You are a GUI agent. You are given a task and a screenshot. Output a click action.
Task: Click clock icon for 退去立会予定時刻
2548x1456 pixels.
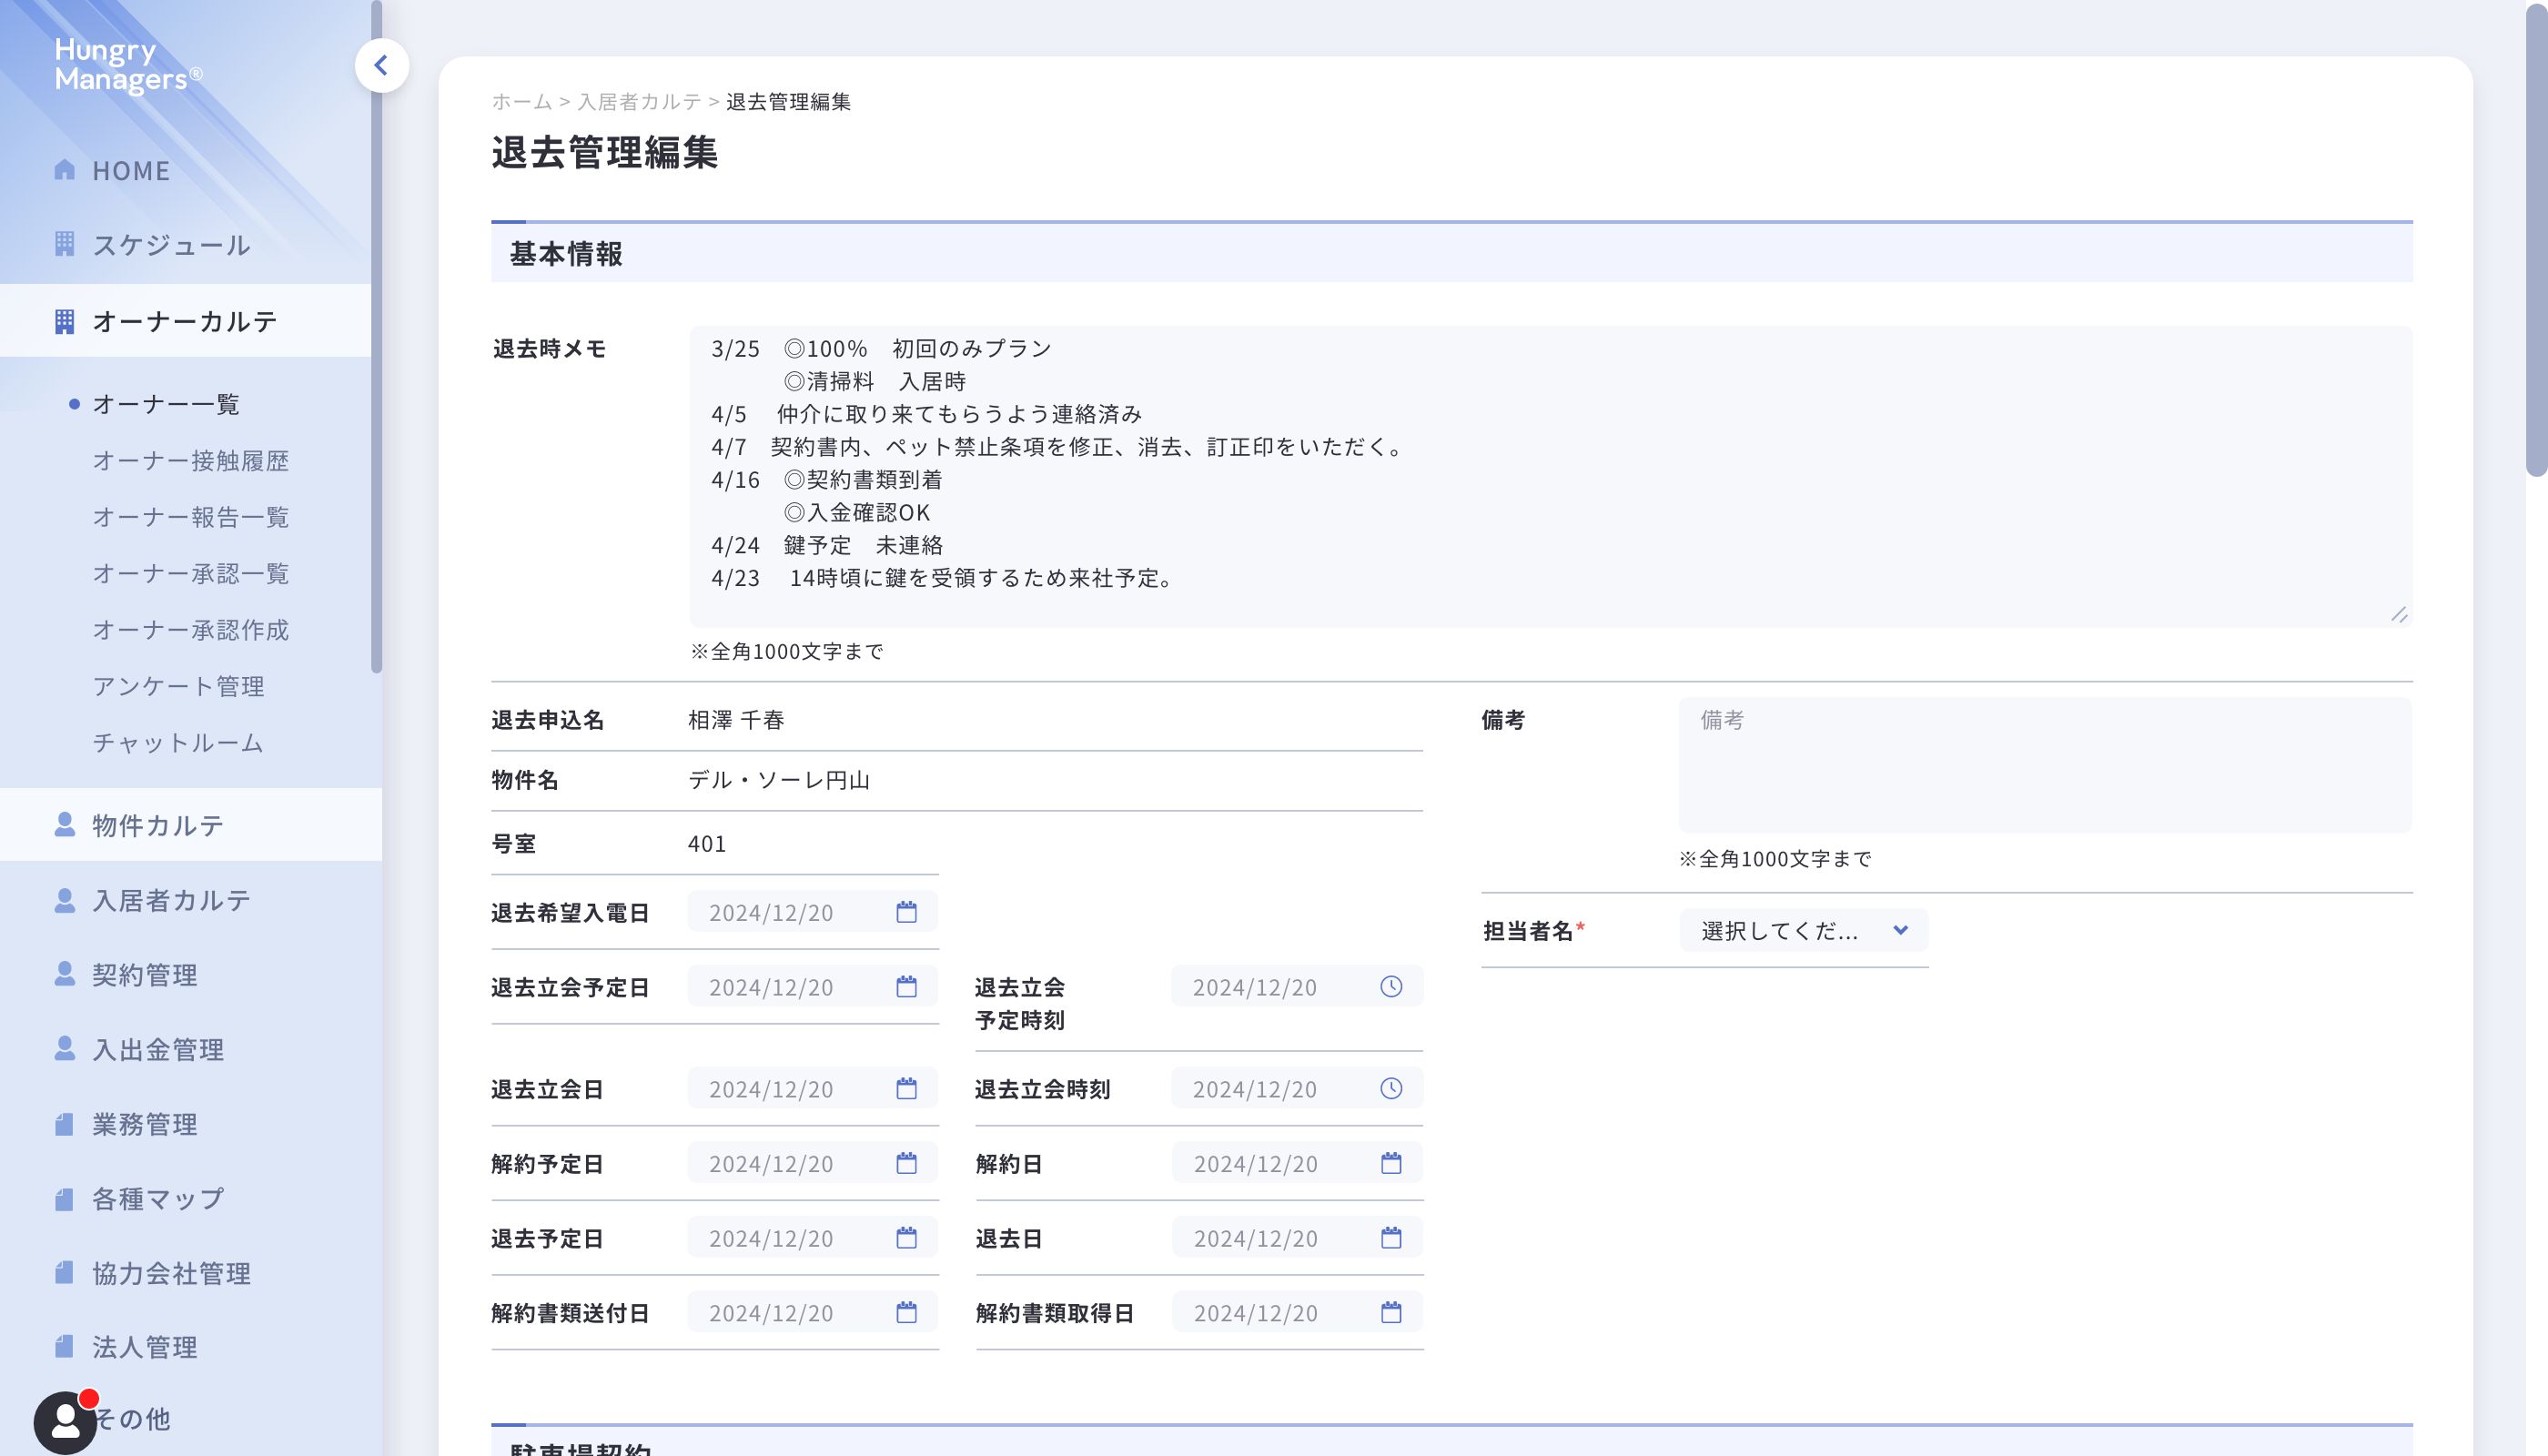(1391, 987)
